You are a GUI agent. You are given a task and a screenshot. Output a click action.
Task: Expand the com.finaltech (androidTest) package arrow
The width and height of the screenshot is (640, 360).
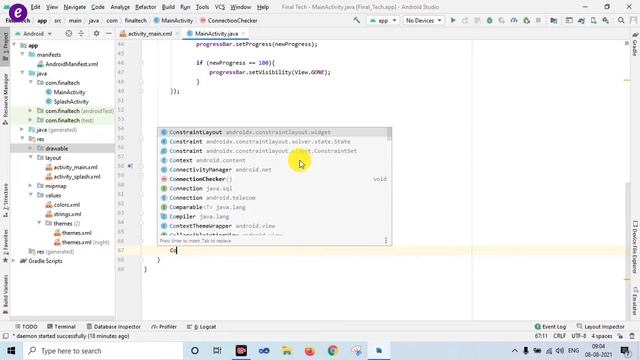click(31, 111)
